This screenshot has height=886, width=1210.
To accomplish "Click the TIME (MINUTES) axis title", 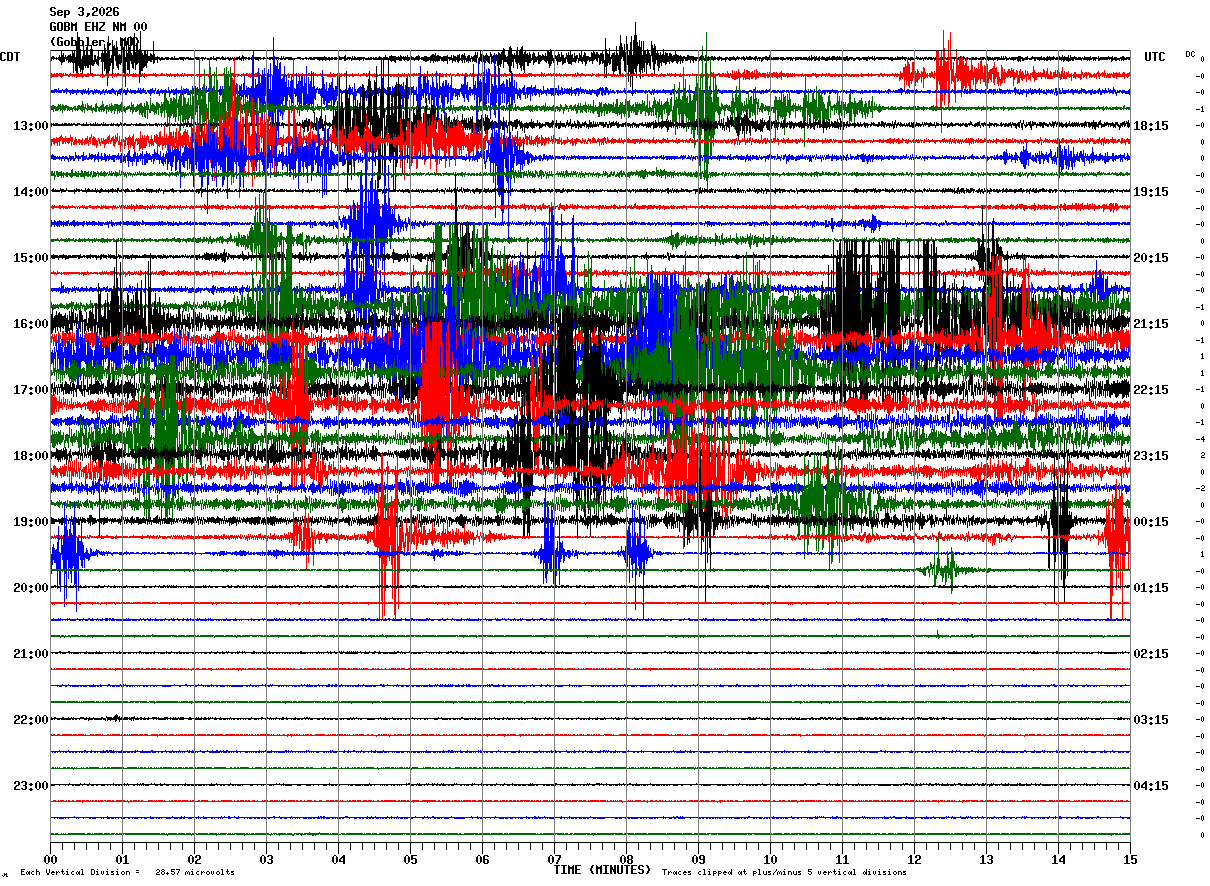I will click(602, 870).
